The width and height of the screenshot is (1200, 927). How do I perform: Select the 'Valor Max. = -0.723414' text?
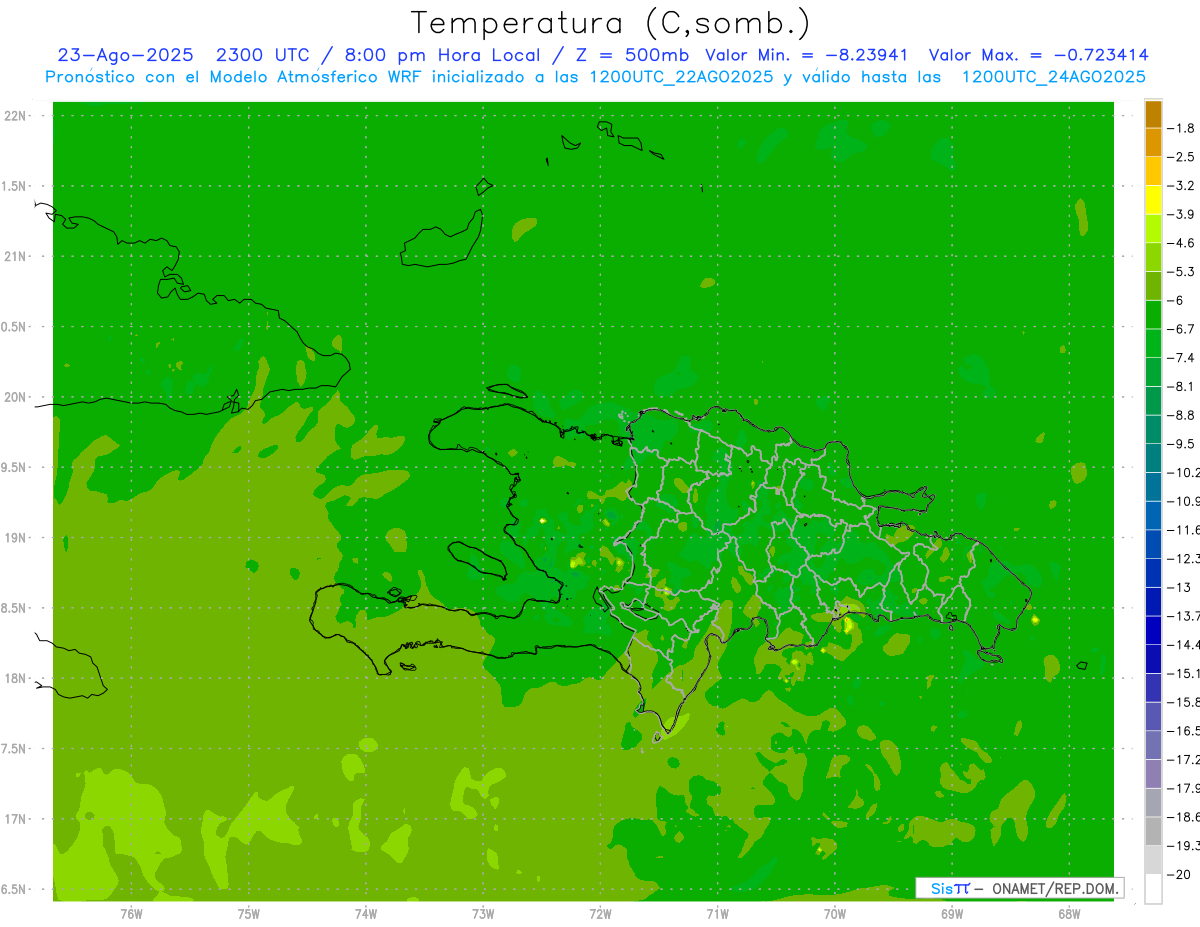(1038, 55)
